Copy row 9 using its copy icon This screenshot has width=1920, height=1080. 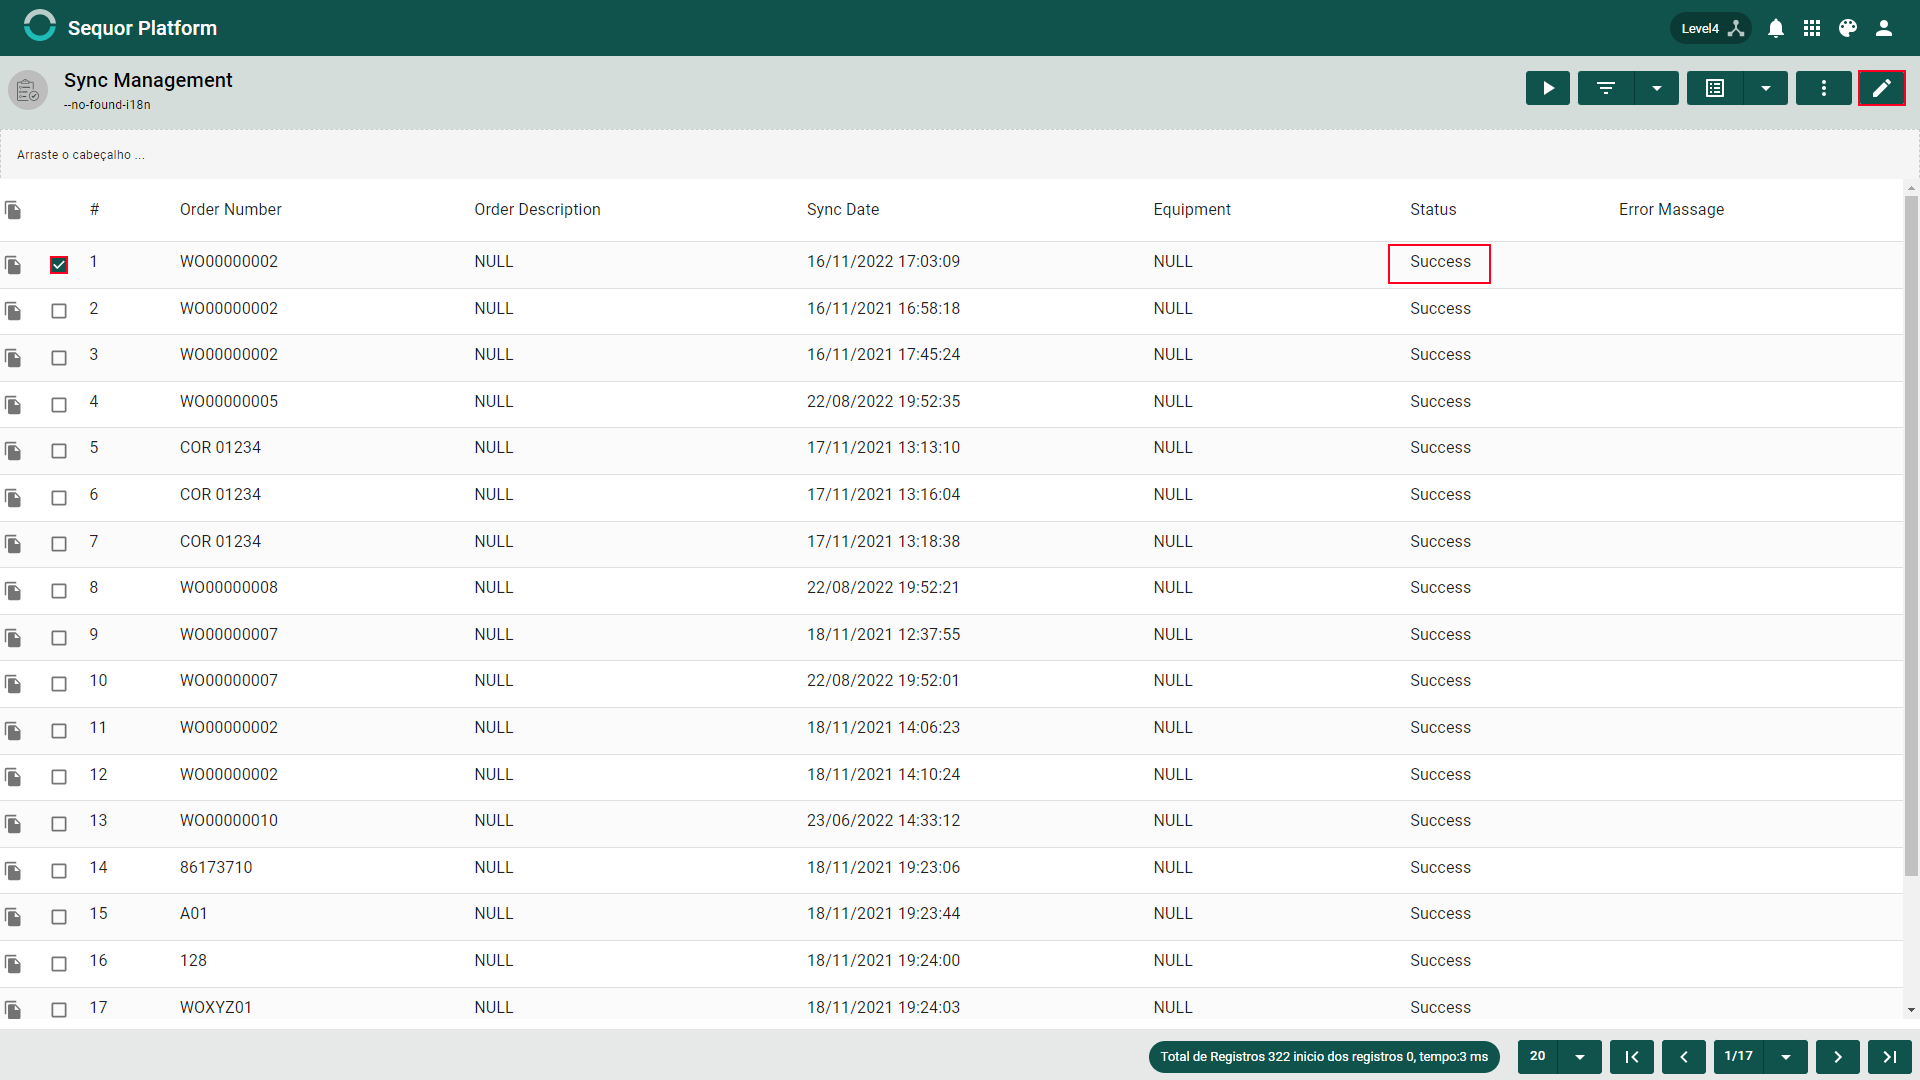pos(13,638)
